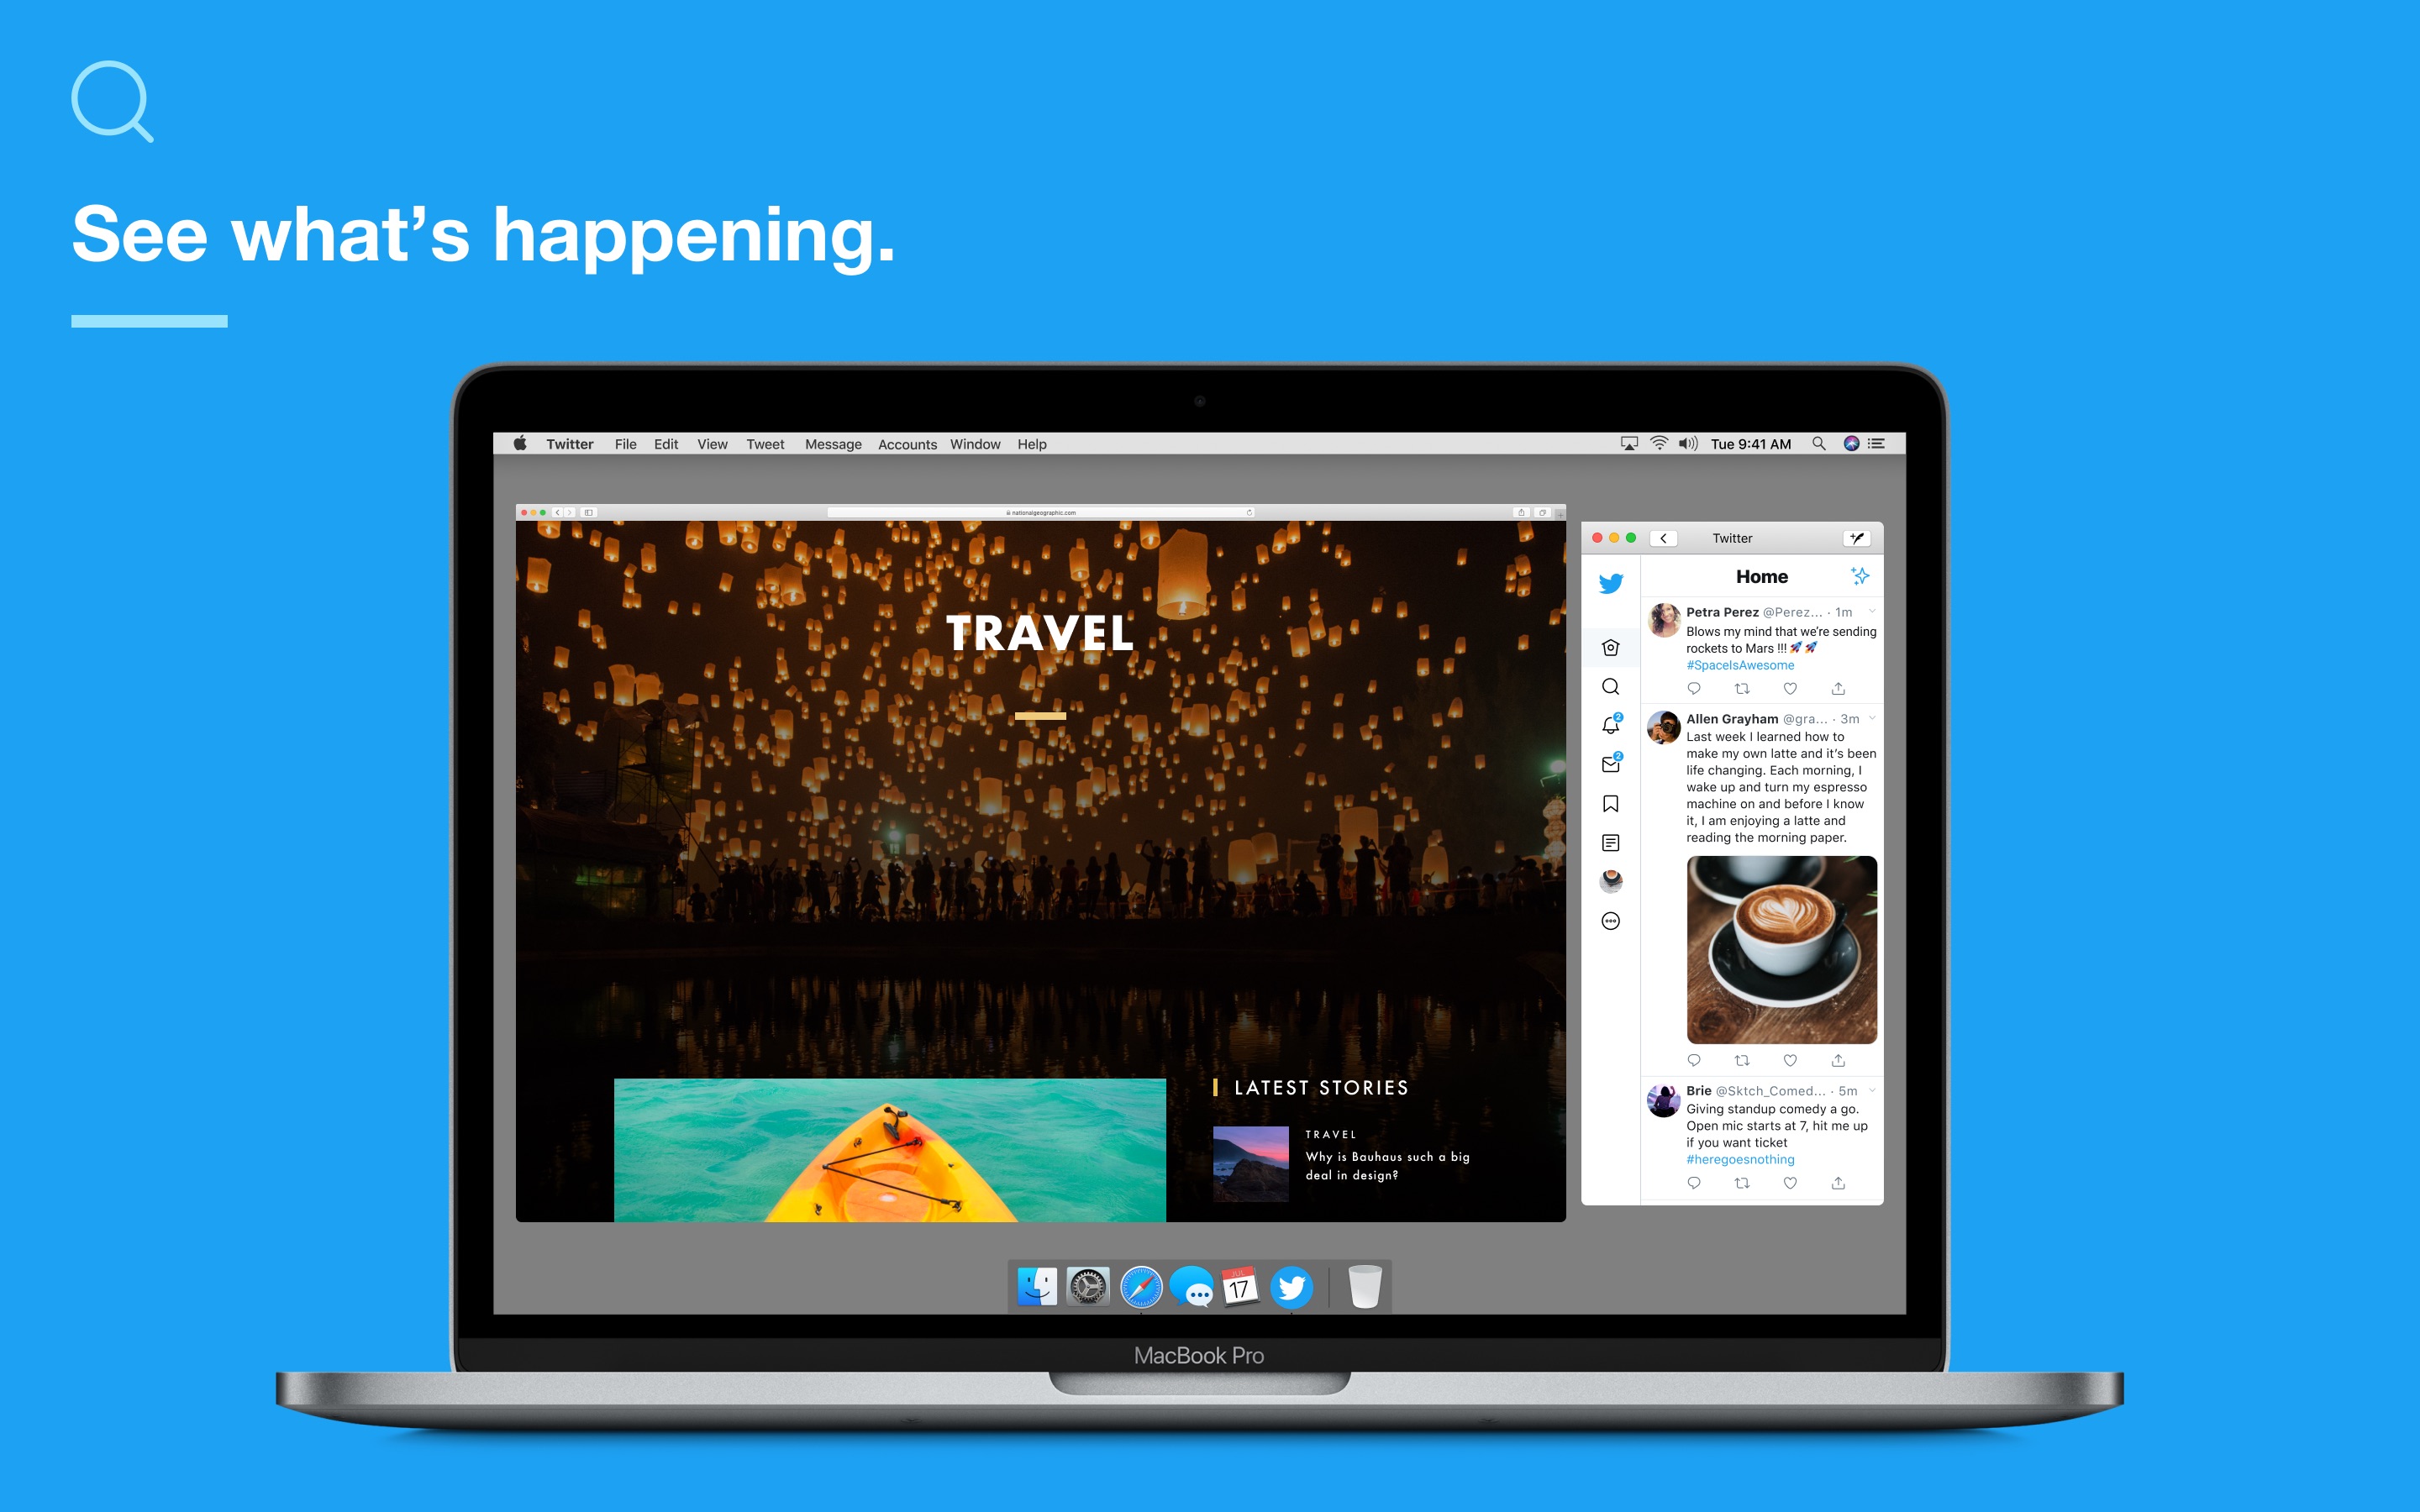
Task: Select the messages icon in Twitter sidebar
Action: pos(1610,763)
